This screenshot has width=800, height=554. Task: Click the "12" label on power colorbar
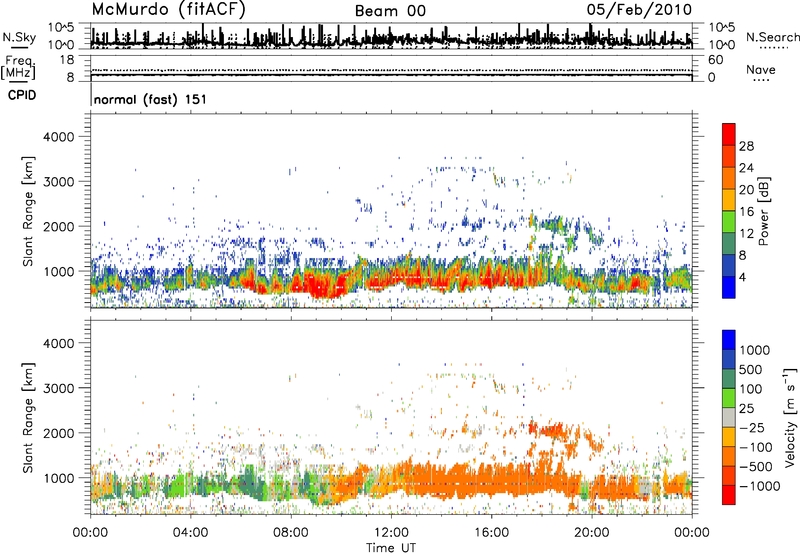click(x=746, y=234)
